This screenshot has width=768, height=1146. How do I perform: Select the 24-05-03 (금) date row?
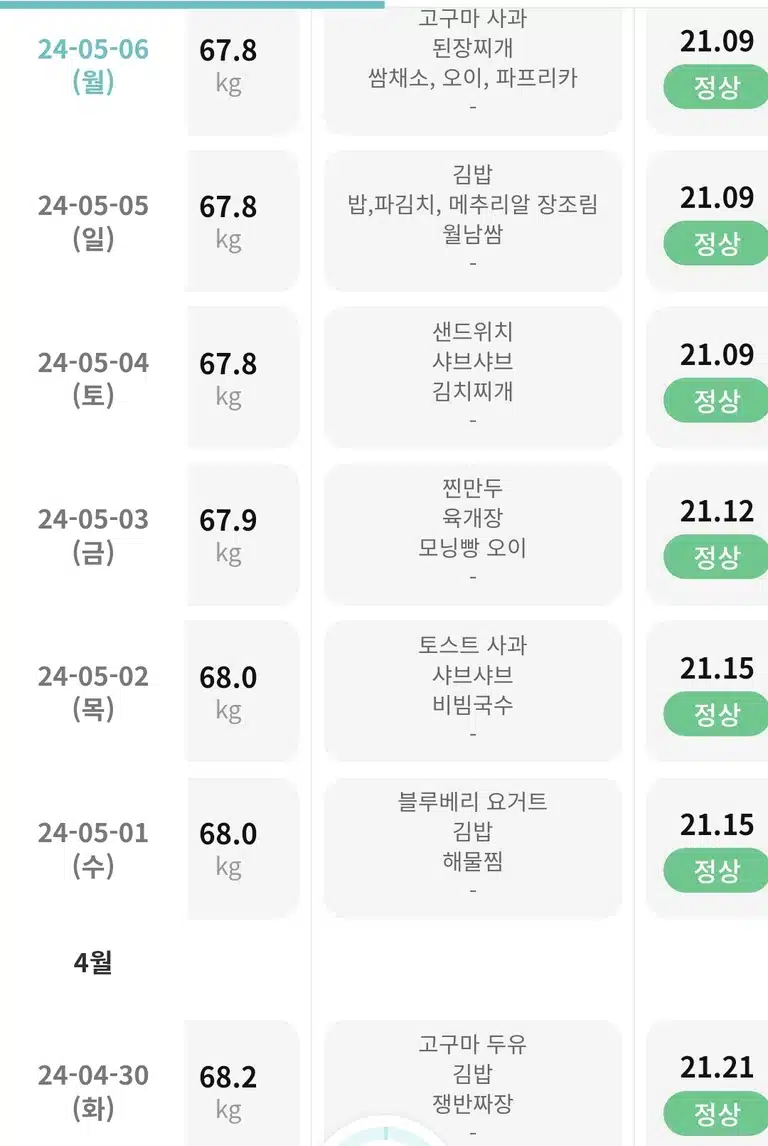pos(93,535)
